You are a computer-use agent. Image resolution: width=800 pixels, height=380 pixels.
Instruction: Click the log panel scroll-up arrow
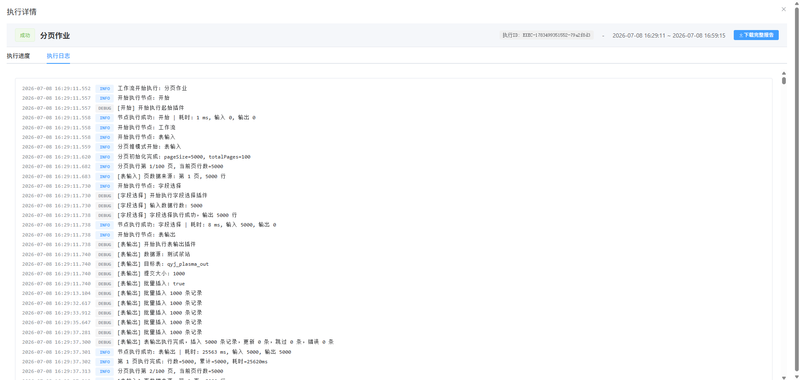tap(784, 73)
